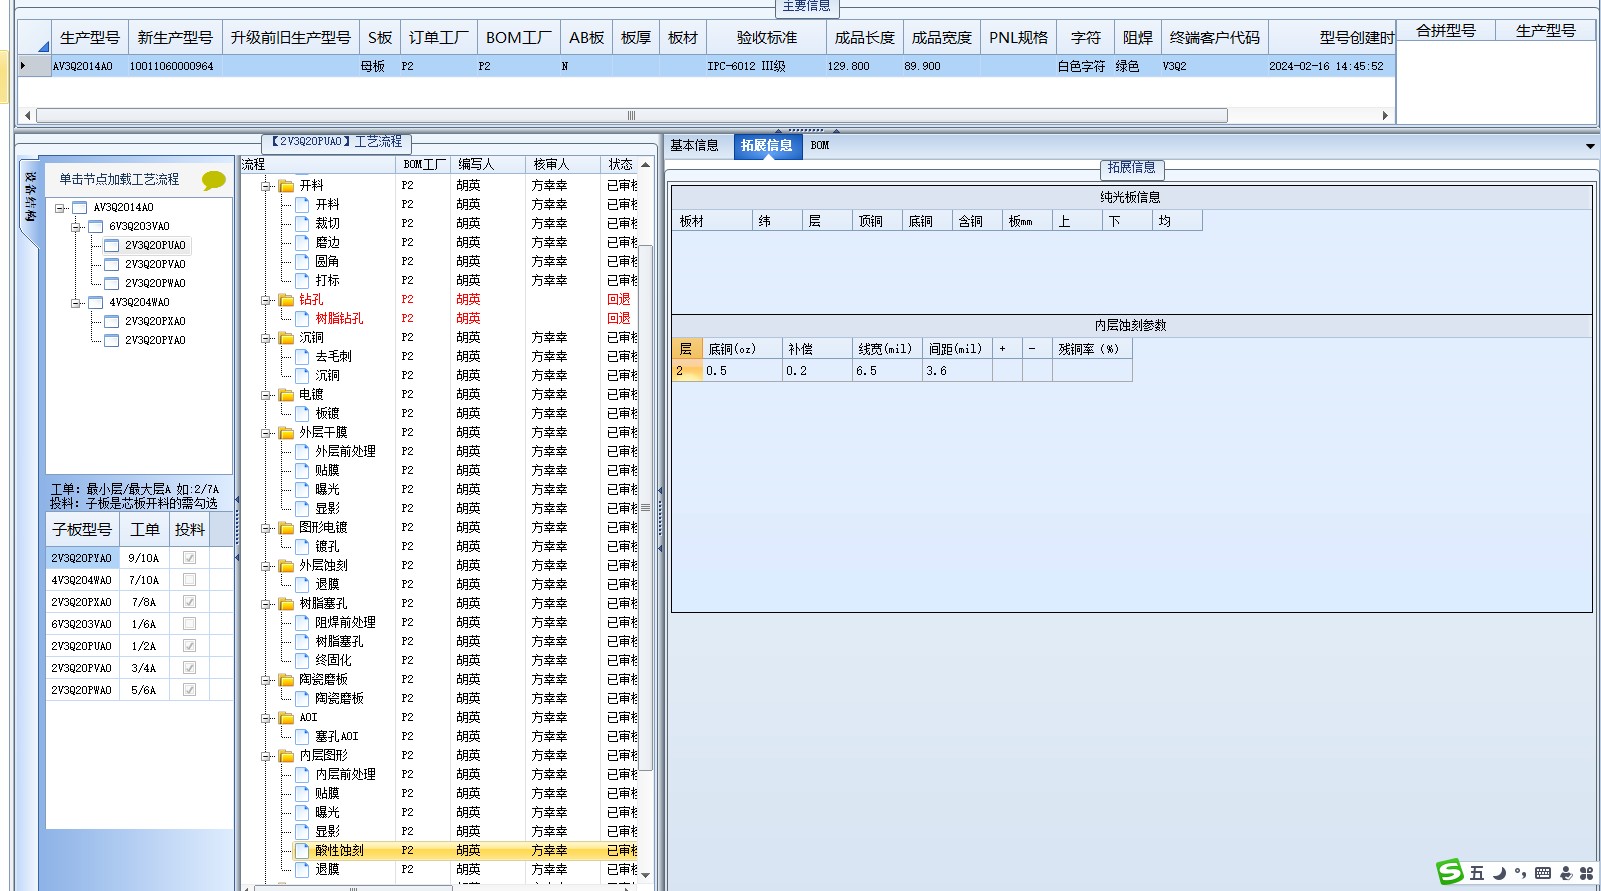Click the yellow speech bubble hint icon

[x=213, y=181]
